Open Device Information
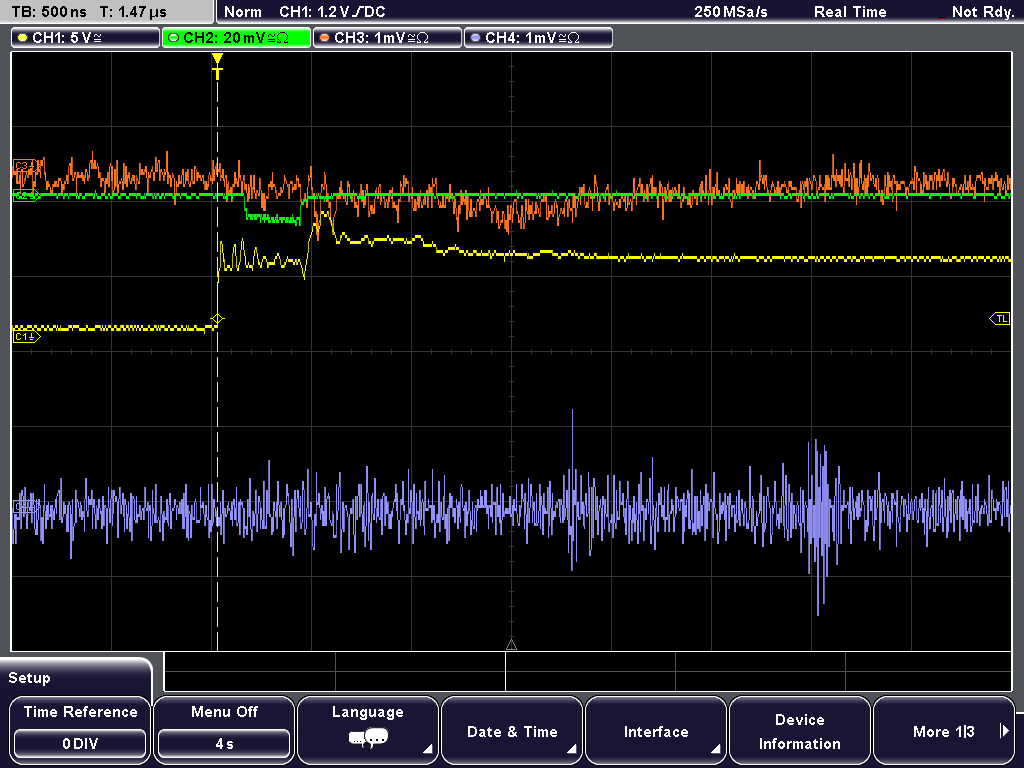 point(799,729)
